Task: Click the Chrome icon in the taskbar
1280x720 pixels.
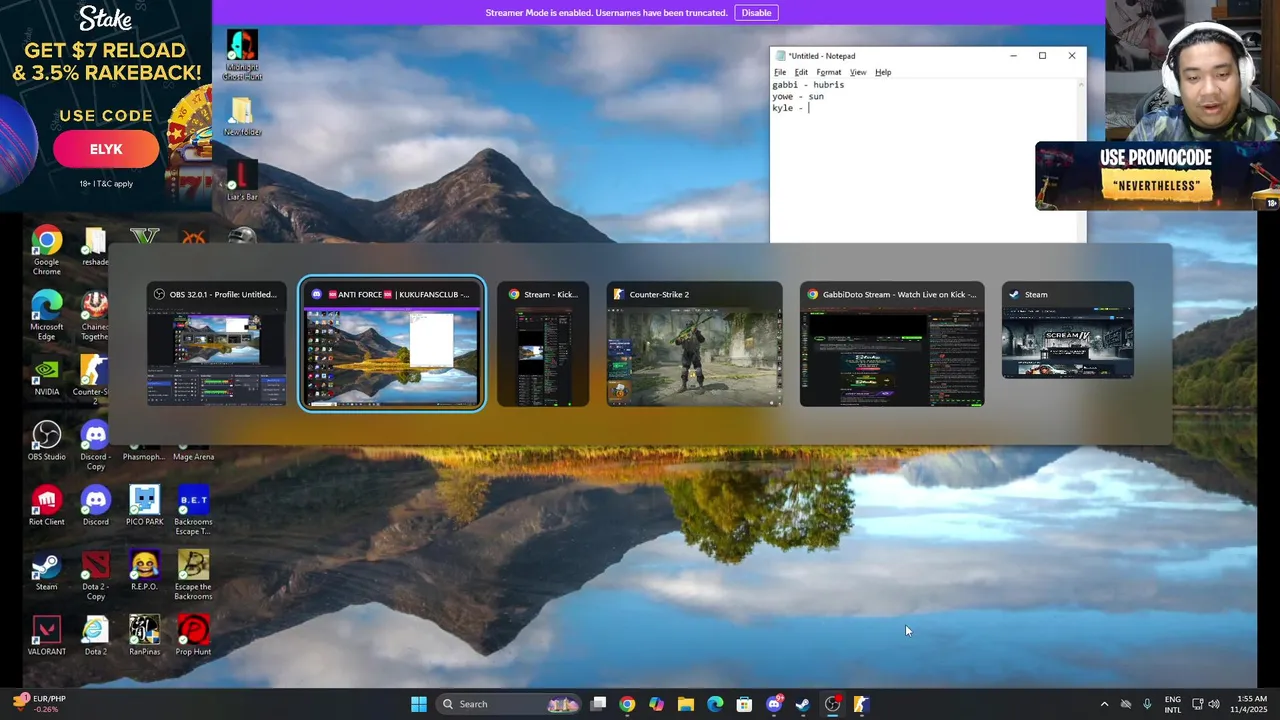Action: coord(627,704)
